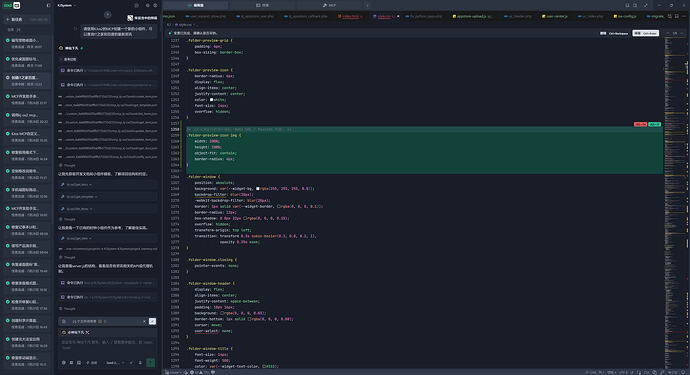690x375 pixels.
Task: Dismiss the file review bar with X
Action: pyautogui.click(x=144, y=321)
